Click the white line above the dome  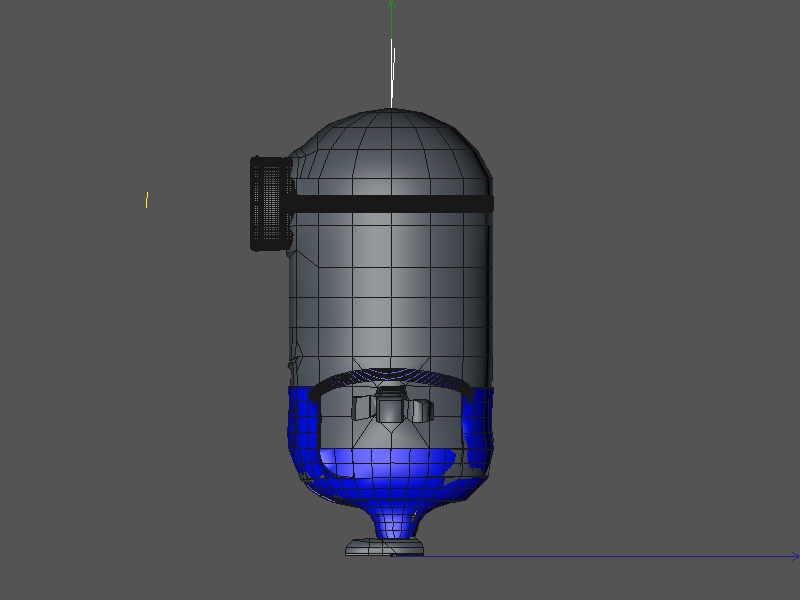pyautogui.click(x=392, y=73)
